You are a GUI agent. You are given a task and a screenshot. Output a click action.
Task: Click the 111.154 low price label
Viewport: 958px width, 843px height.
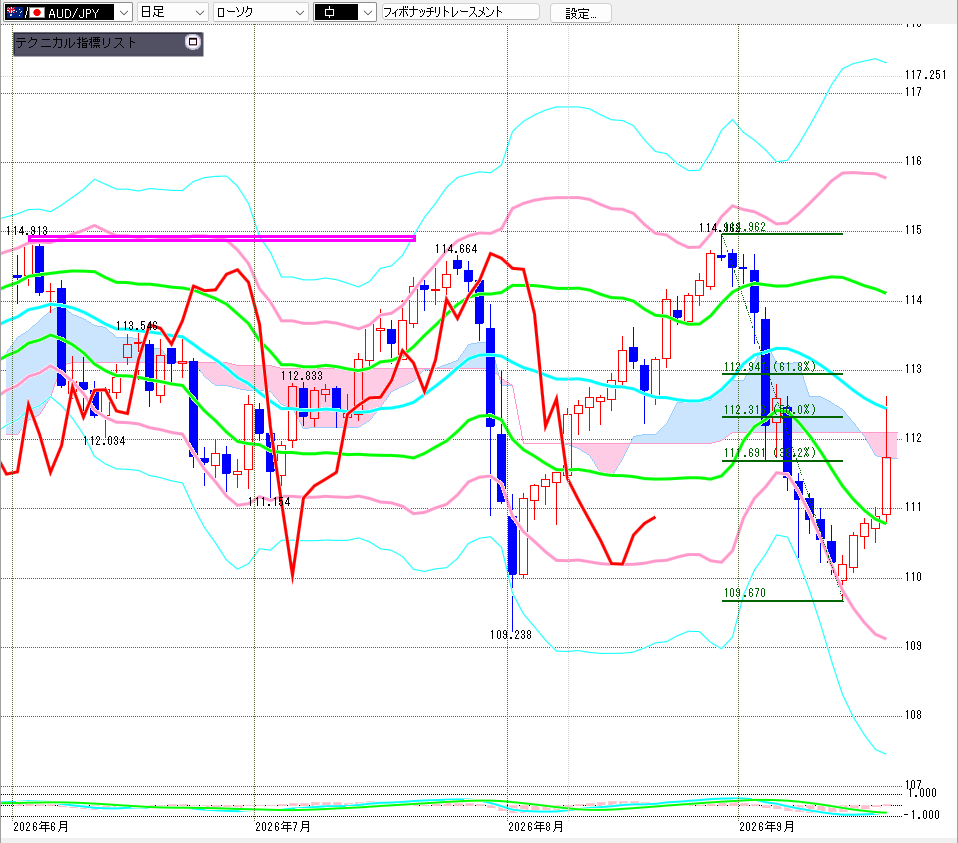coord(269,502)
